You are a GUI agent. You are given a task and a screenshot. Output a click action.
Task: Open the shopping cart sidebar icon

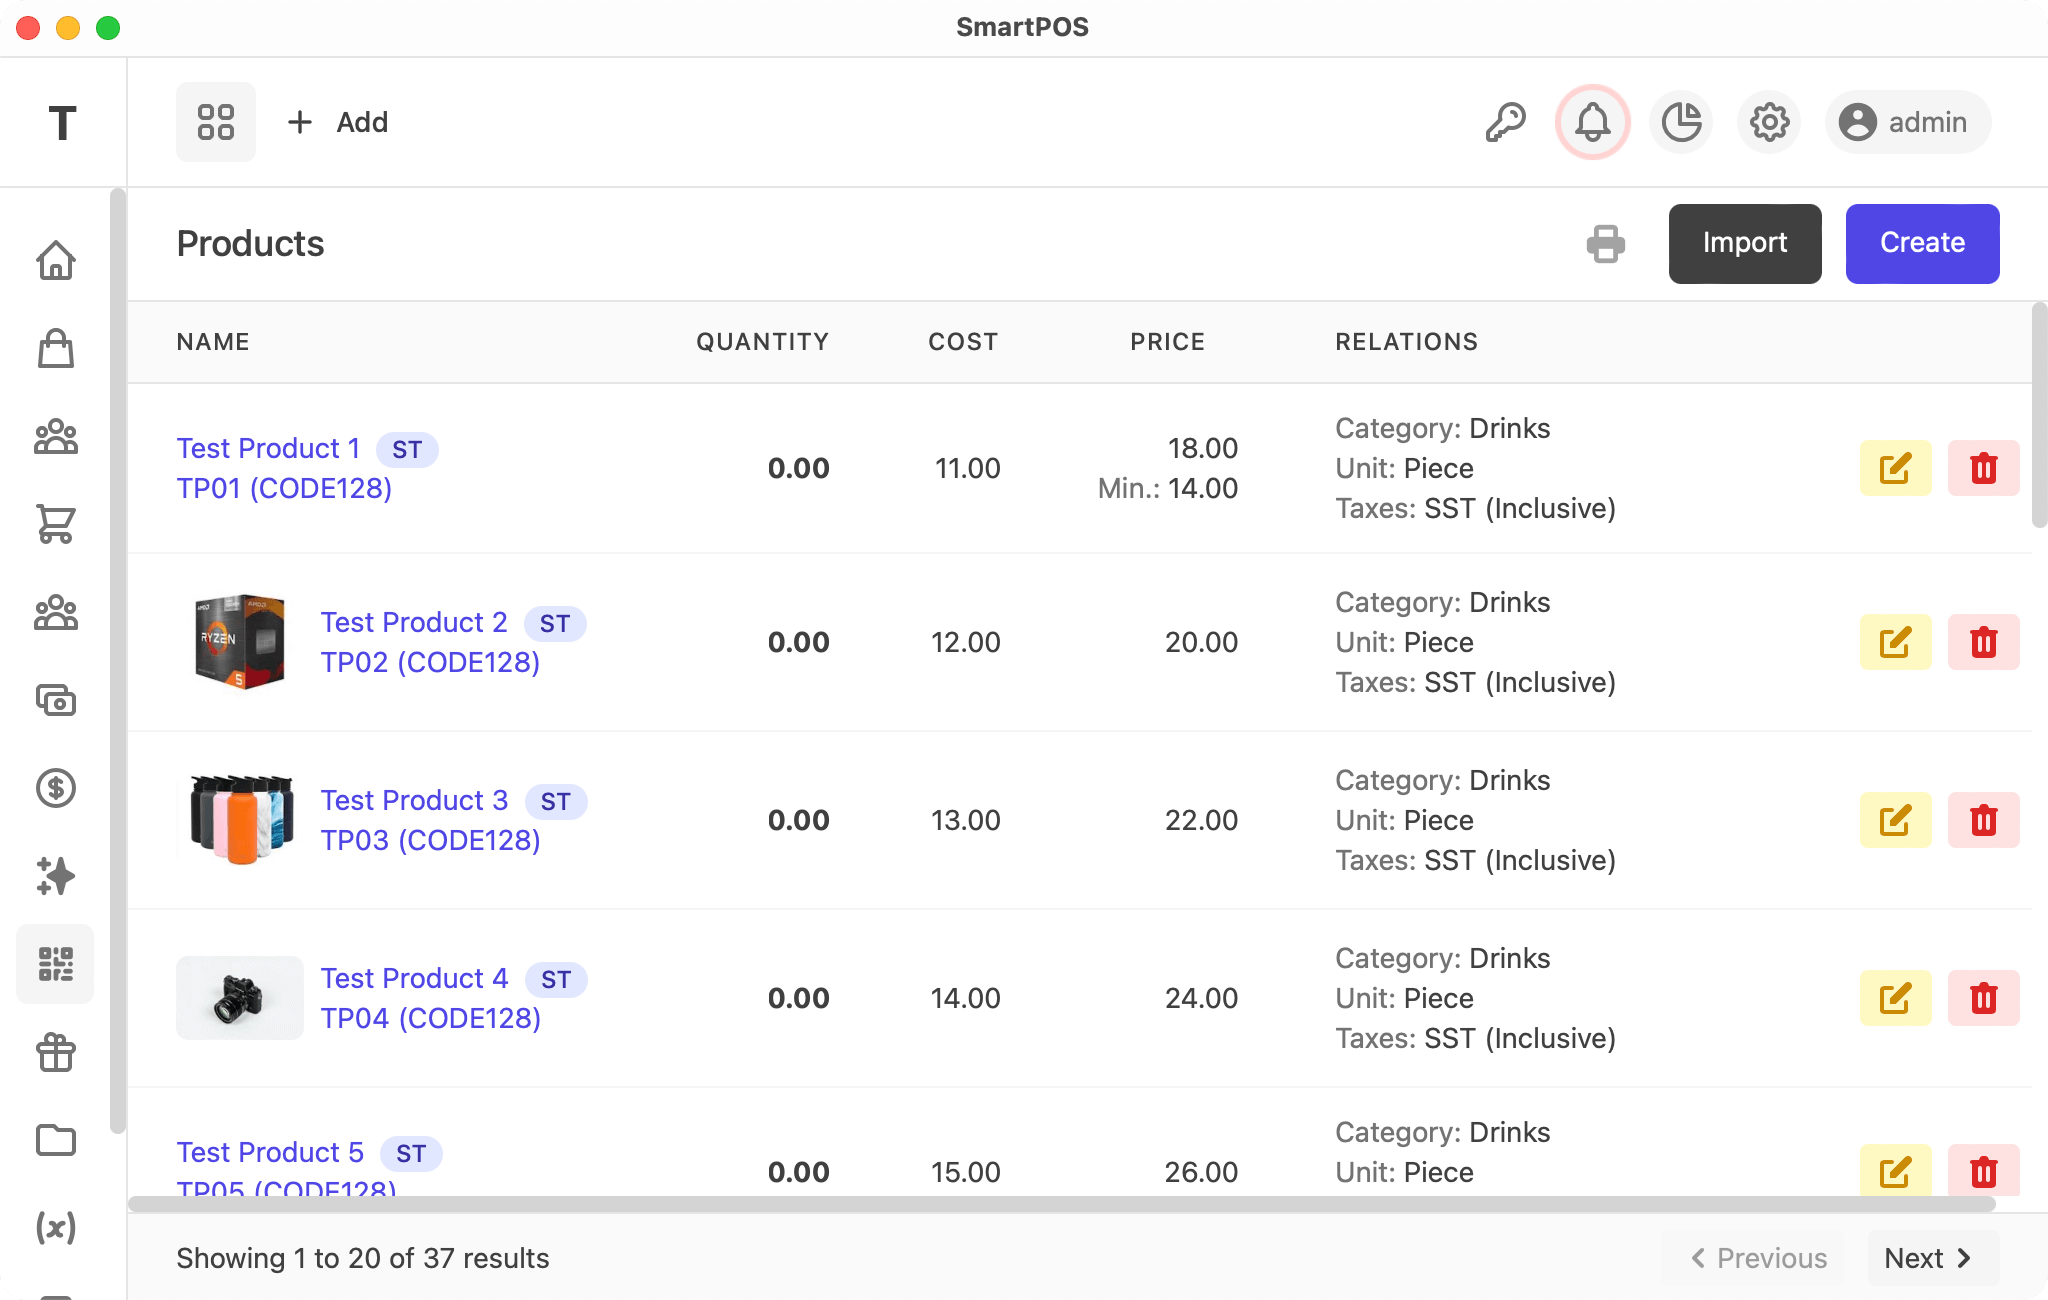click(x=56, y=524)
